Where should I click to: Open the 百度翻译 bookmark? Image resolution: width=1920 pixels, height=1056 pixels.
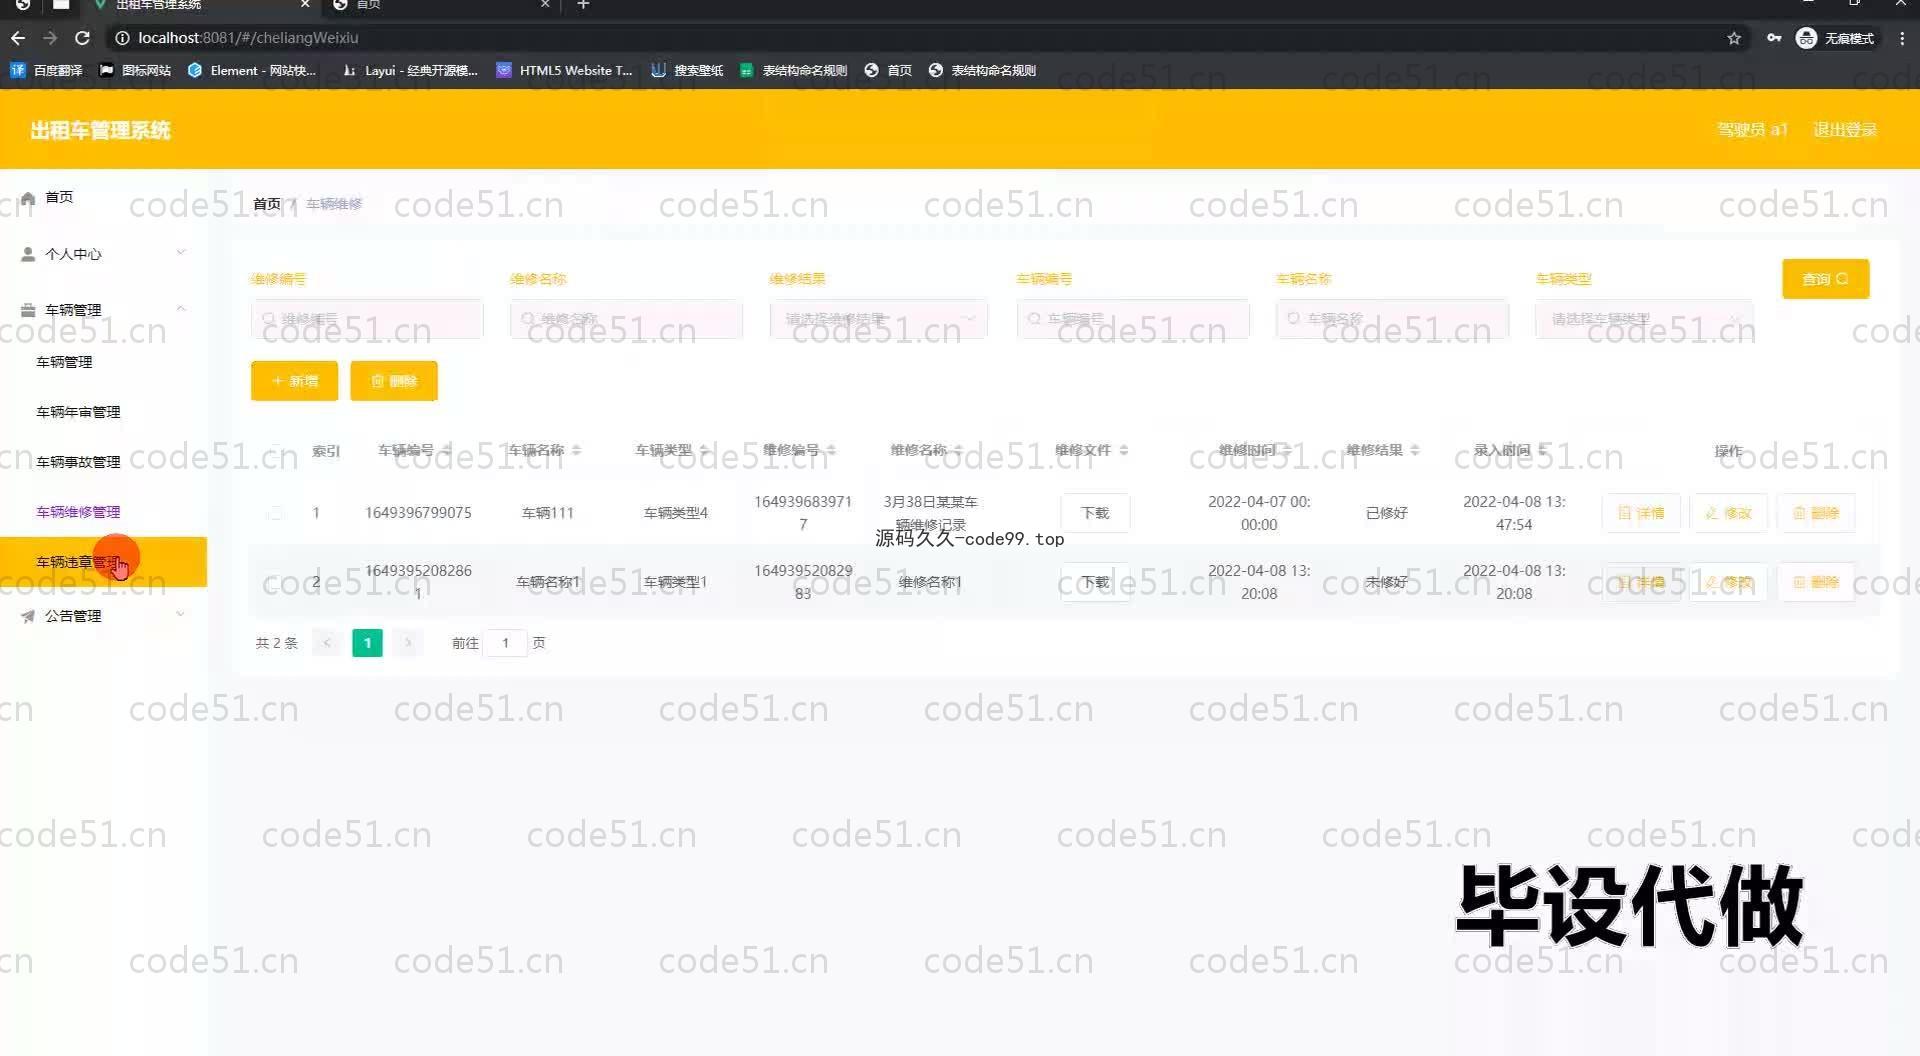[47, 70]
